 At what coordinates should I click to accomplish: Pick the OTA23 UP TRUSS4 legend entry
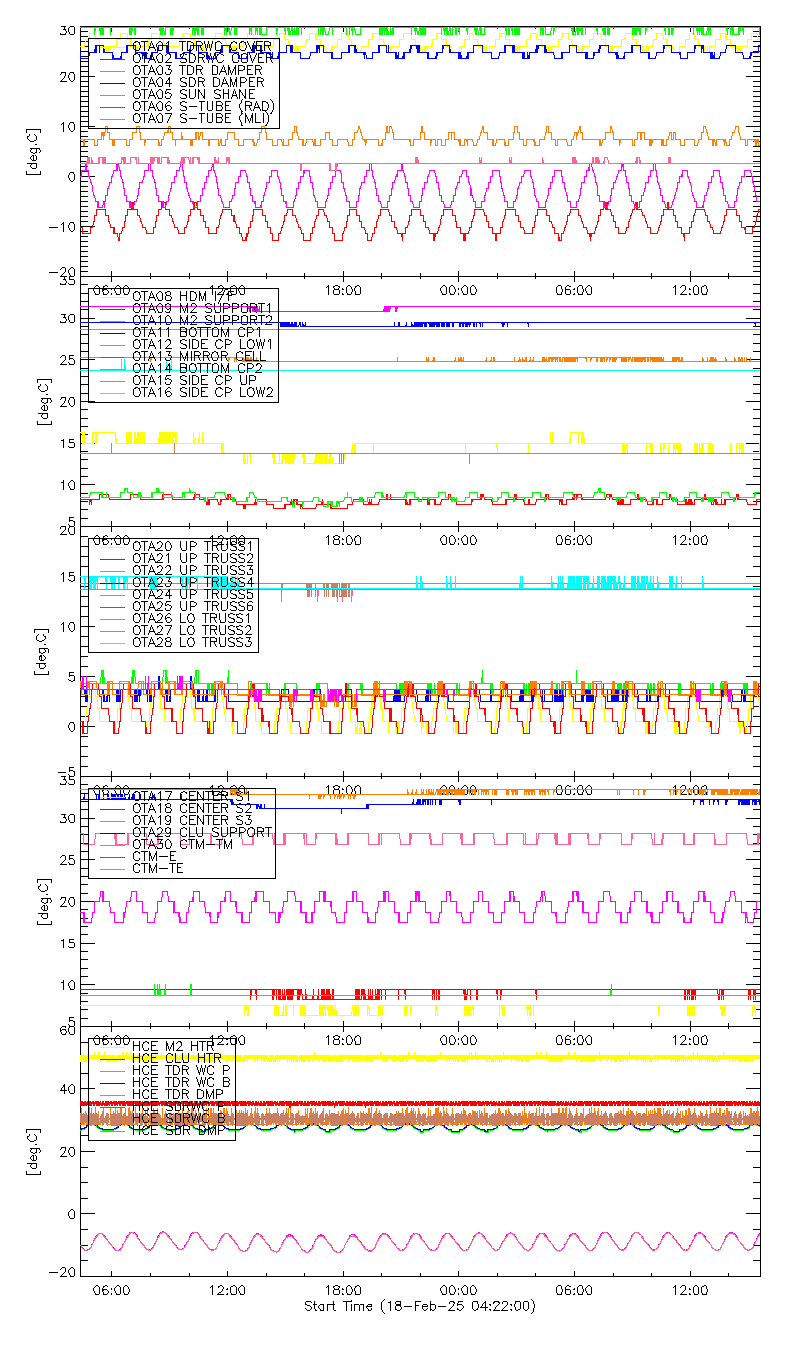tap(193, 582)
